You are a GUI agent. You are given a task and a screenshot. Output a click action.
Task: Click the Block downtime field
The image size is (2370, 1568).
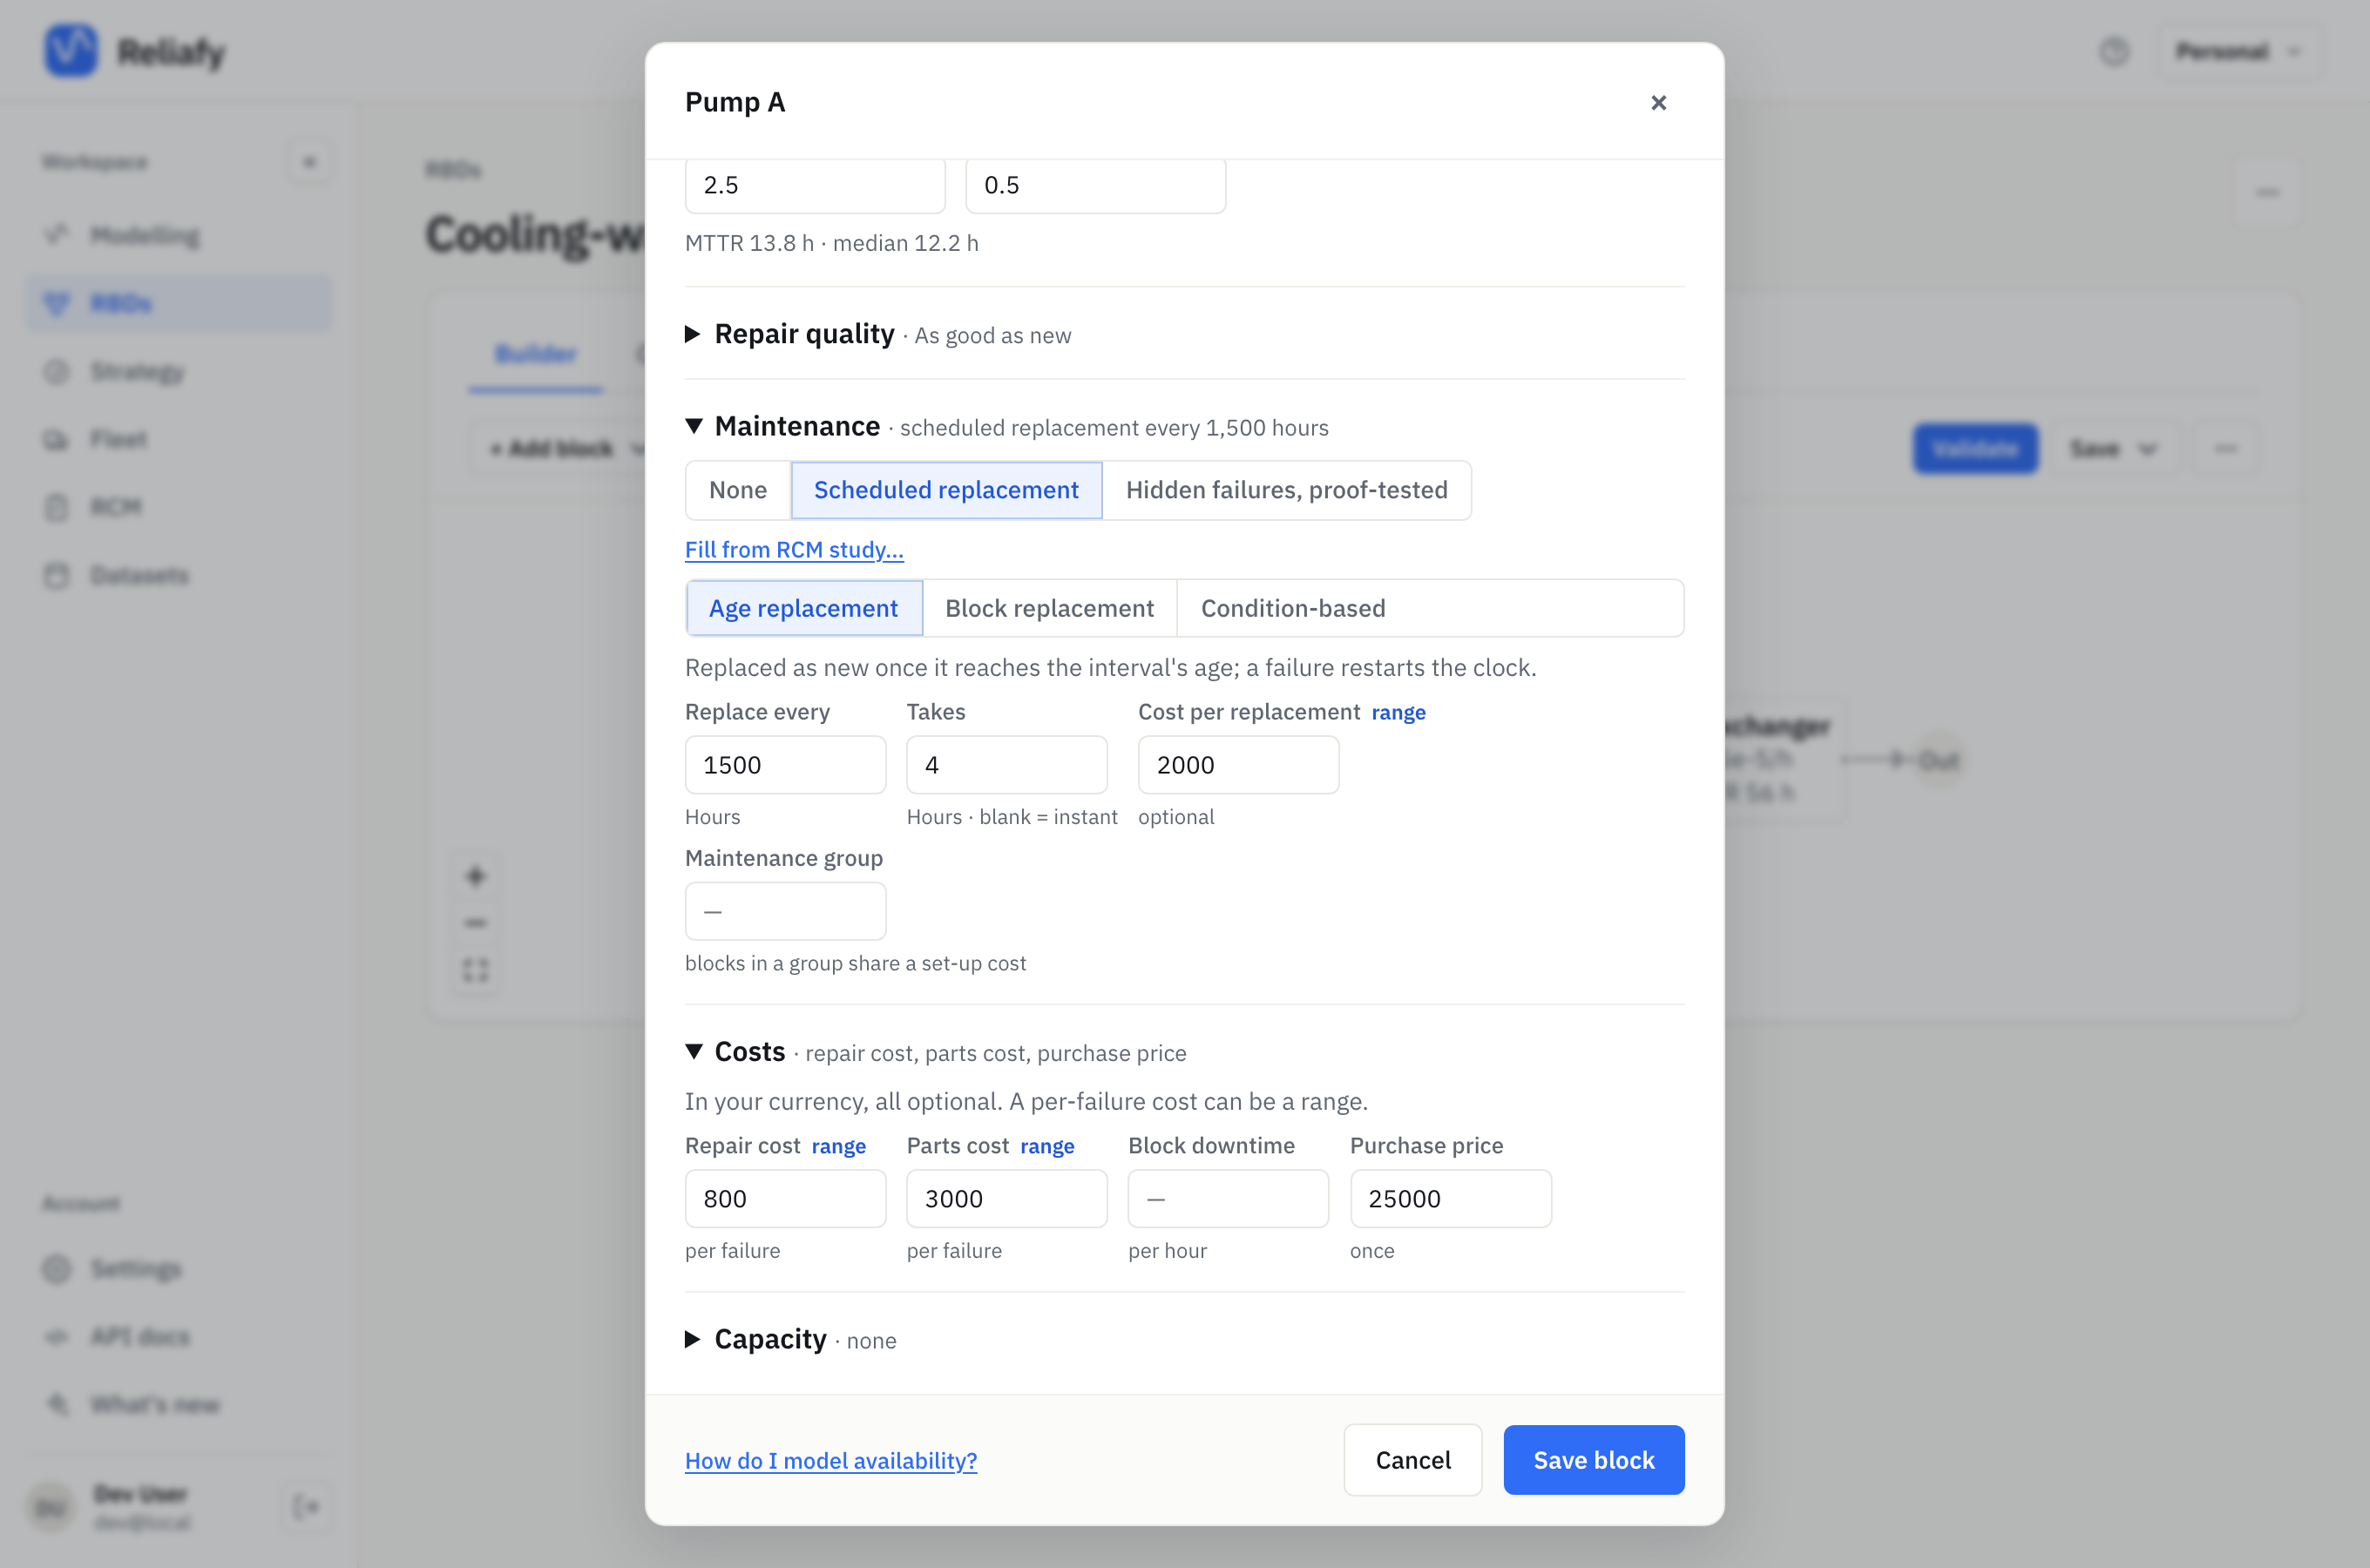(1228, 1198)
